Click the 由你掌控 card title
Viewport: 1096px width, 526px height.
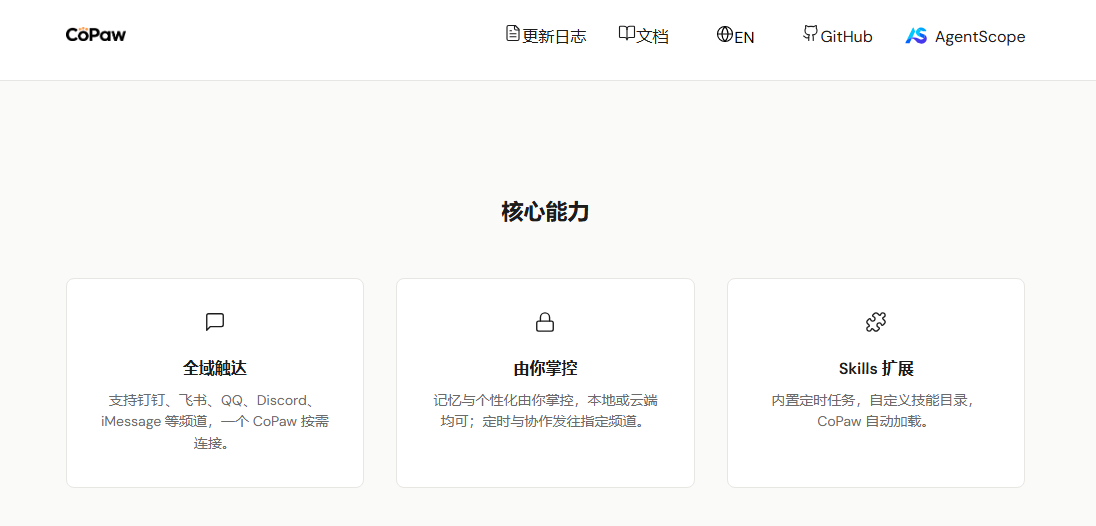pos(545,368)
